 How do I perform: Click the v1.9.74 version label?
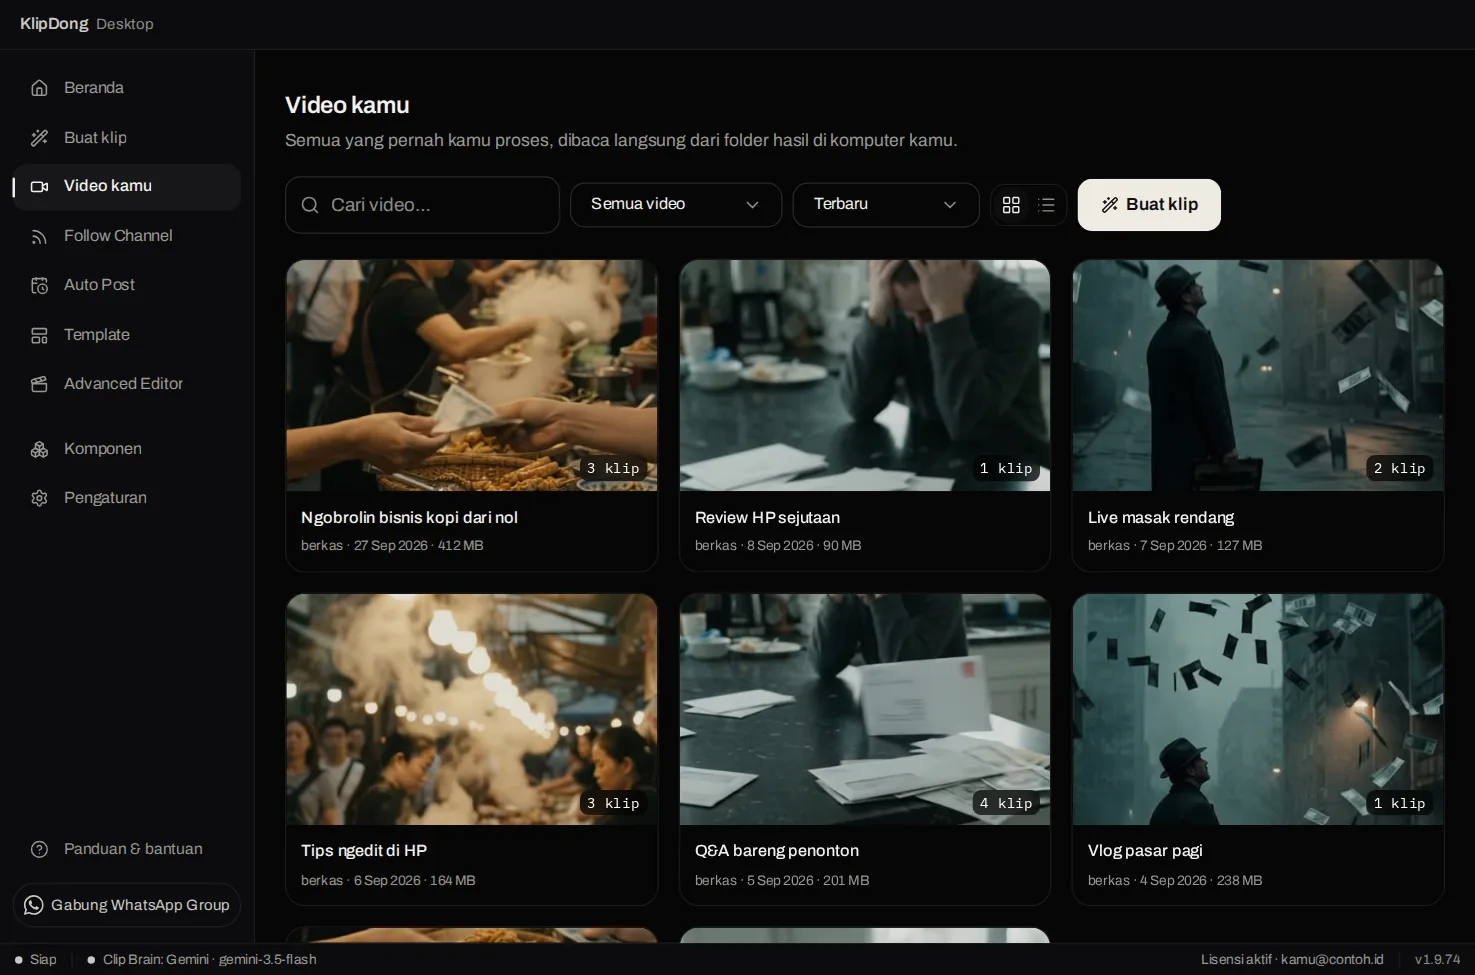[x=1437, y=960]
